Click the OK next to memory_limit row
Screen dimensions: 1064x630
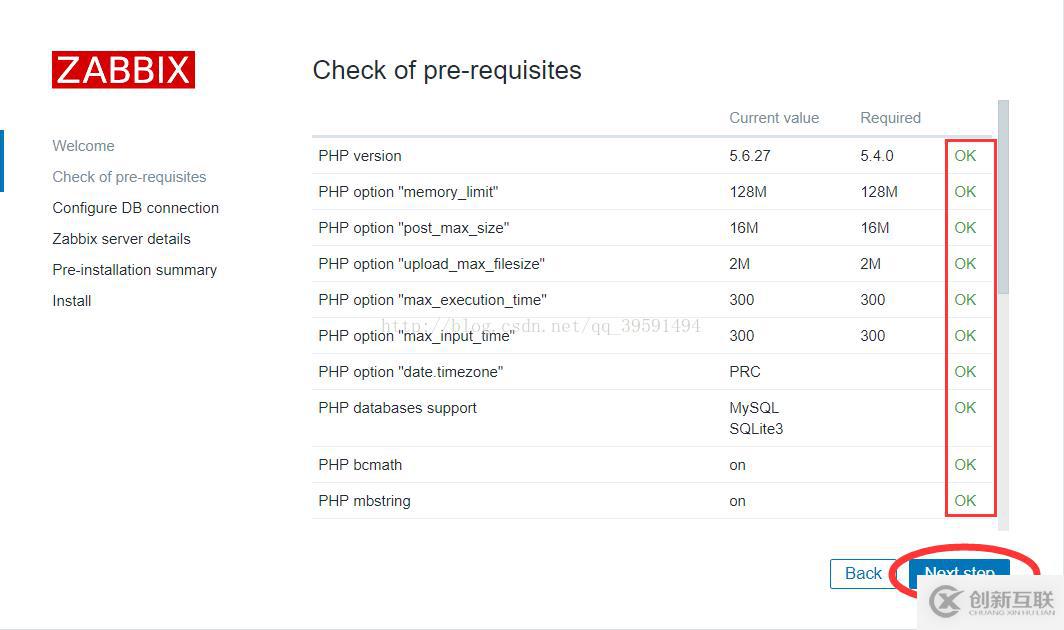[964, 191]
